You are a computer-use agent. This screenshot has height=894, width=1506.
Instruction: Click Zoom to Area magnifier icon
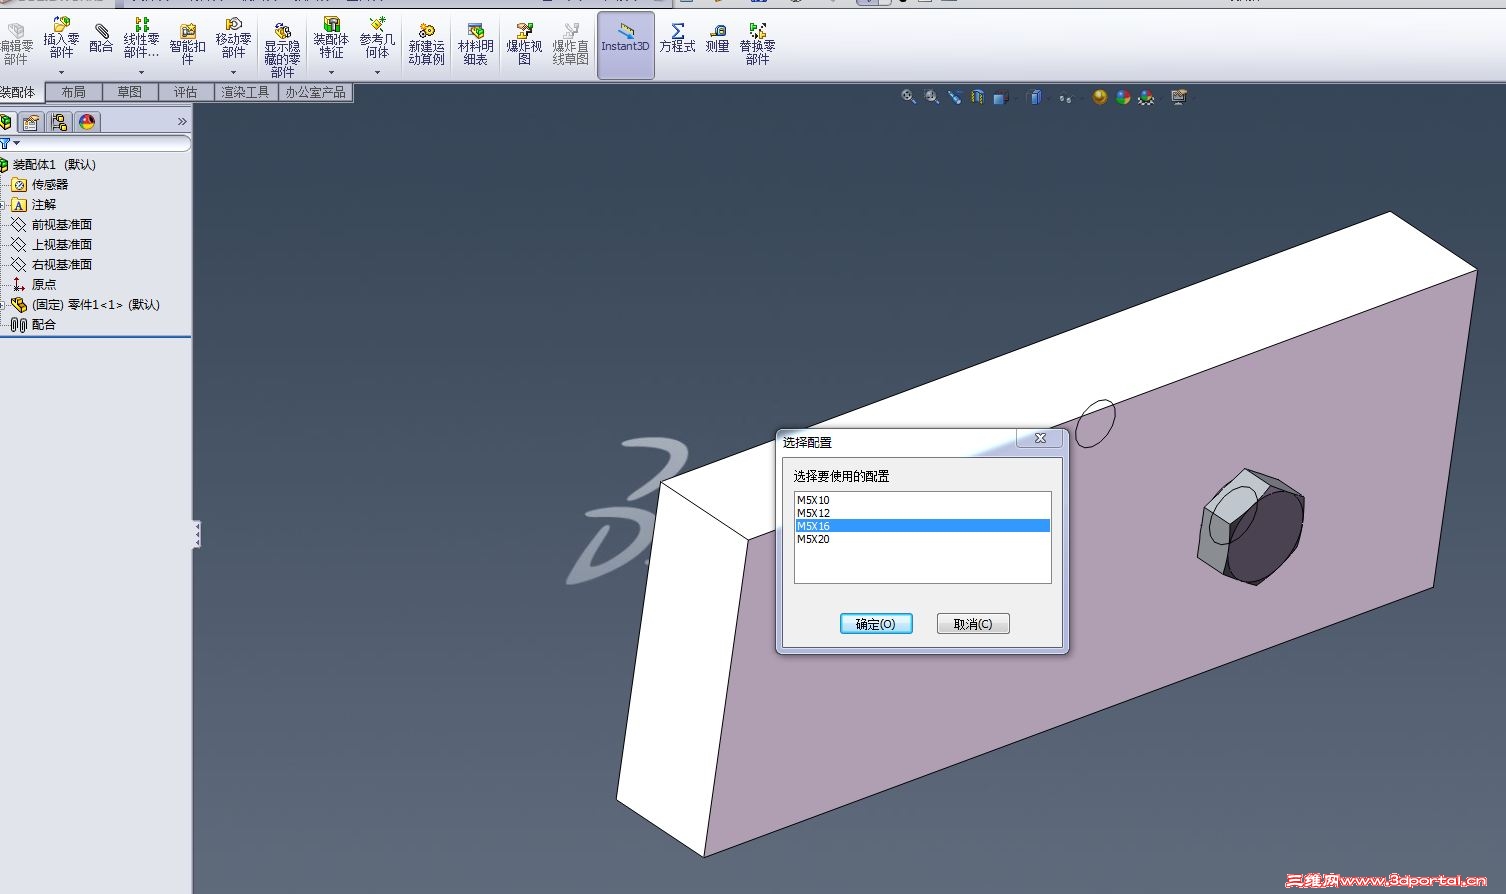tap(932, 97)
